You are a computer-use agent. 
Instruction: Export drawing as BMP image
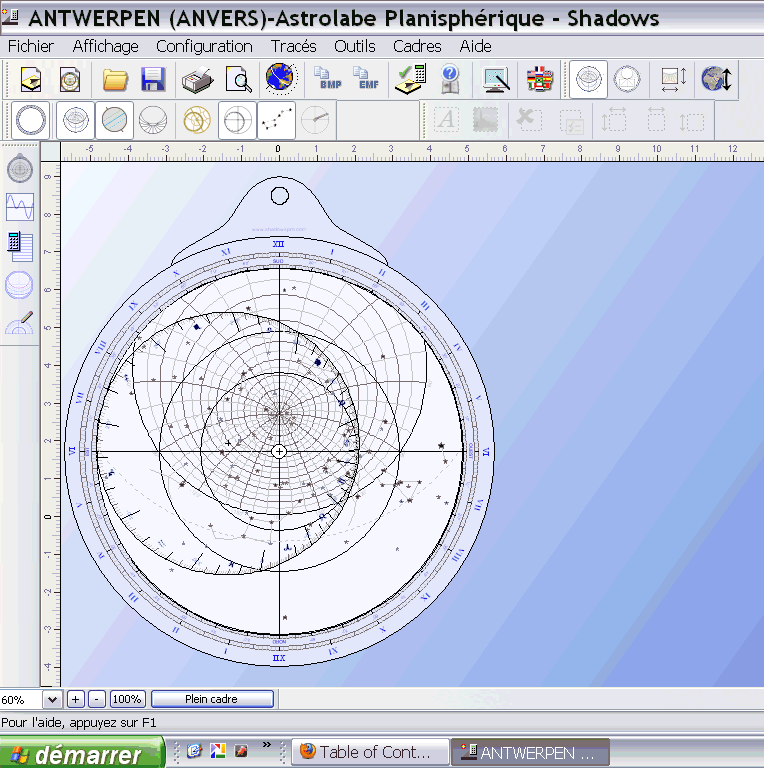pos(327,79)
